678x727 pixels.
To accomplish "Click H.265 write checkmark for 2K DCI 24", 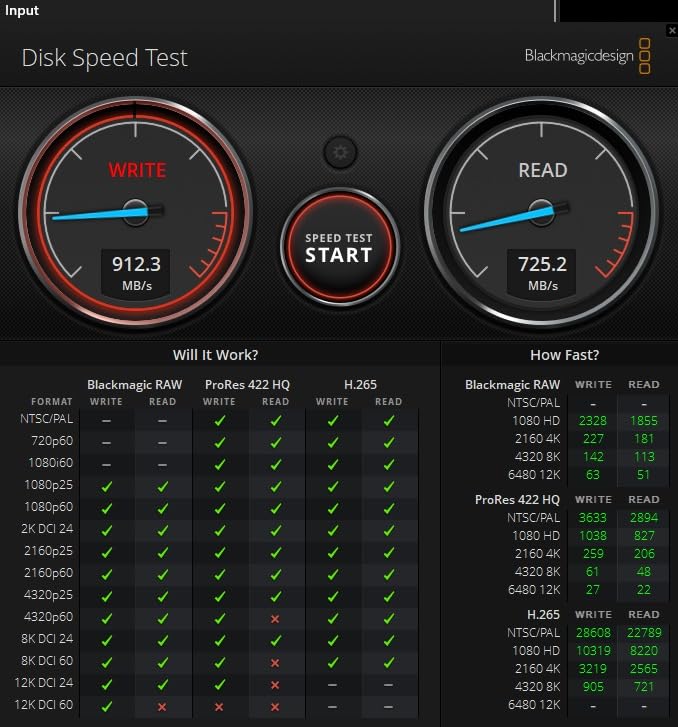I will coord(333,530).
